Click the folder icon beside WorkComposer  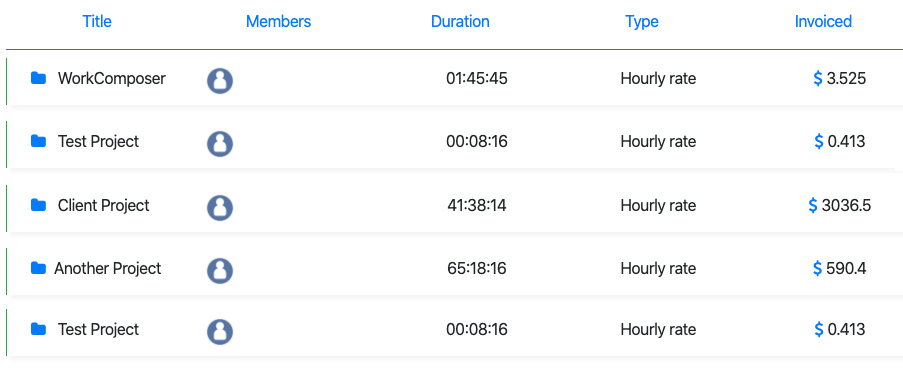point(38,78)
